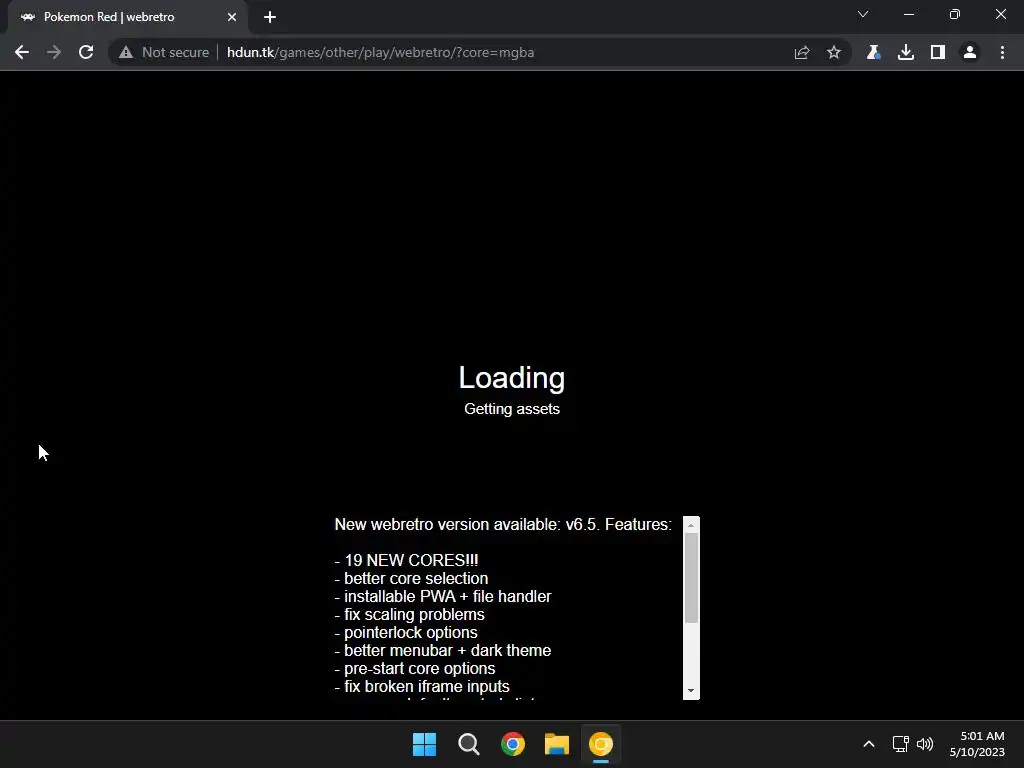Screen dimensions: 1024x768
Task: Open the Chrome profile icon
Action: click(970, 52)
